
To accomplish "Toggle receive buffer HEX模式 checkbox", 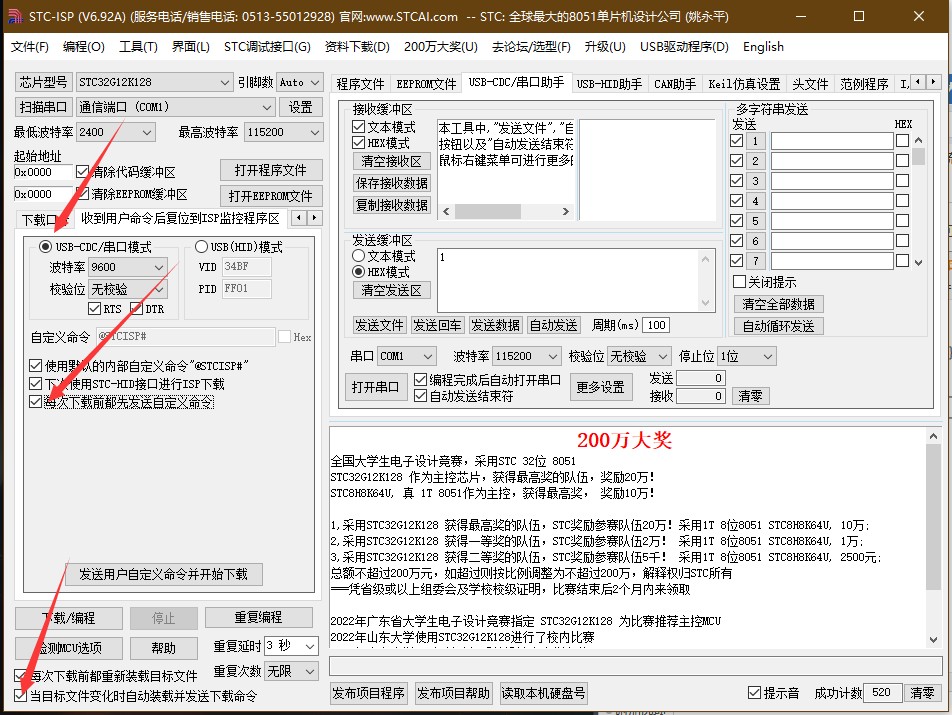I will (358, 143).
